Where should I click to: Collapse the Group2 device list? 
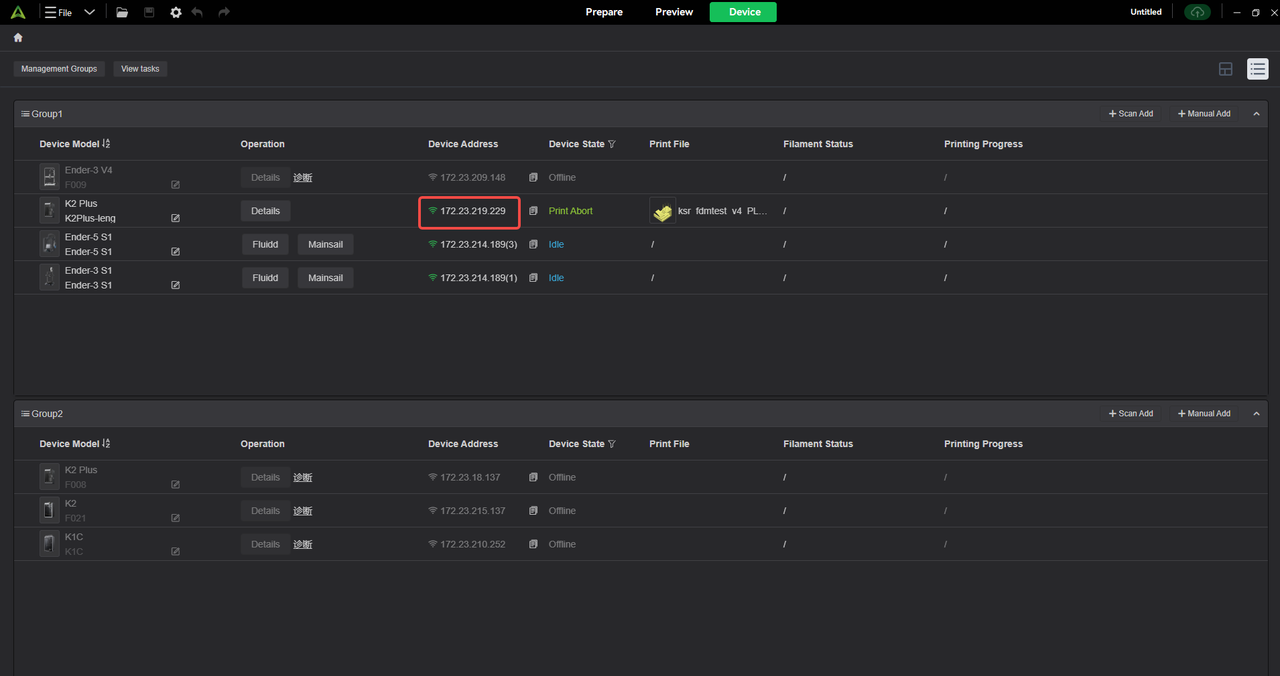[1256, 414]
